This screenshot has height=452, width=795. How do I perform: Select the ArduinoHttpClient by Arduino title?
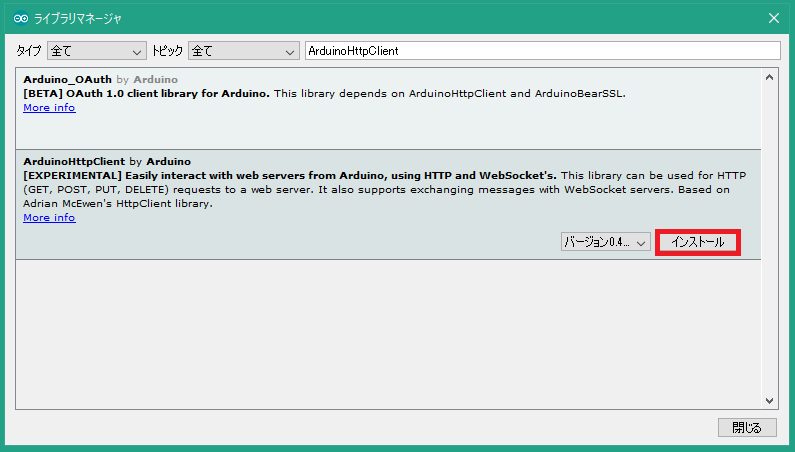pyautogui.click(x=107, y=161)
